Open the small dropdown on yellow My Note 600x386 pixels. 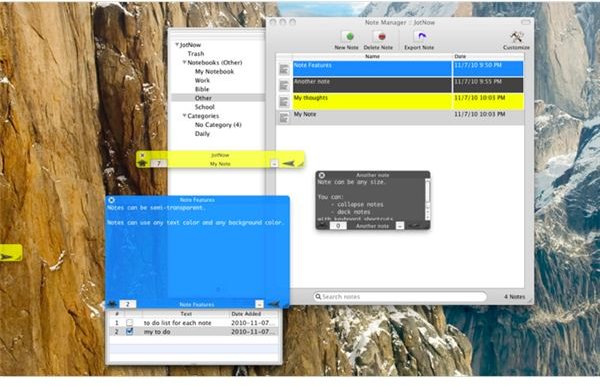(x=274, y=164)
